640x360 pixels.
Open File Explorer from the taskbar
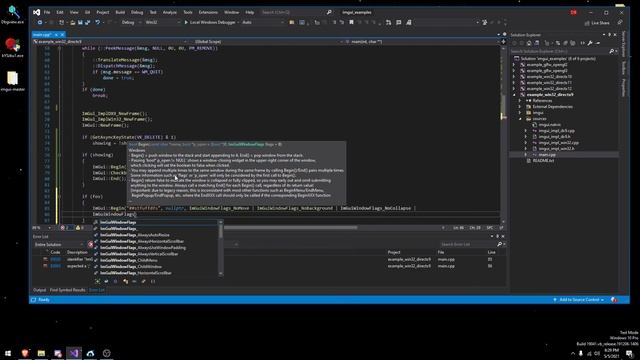41,353
